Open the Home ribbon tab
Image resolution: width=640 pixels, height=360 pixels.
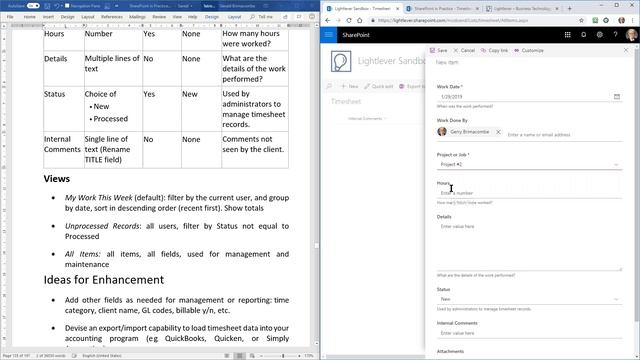29,17
